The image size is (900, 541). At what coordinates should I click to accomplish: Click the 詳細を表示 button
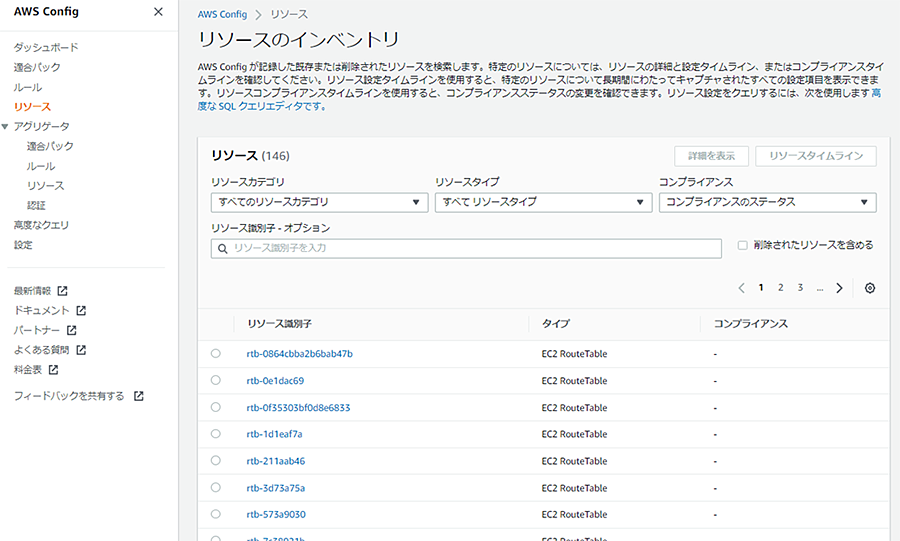point(712,156)
